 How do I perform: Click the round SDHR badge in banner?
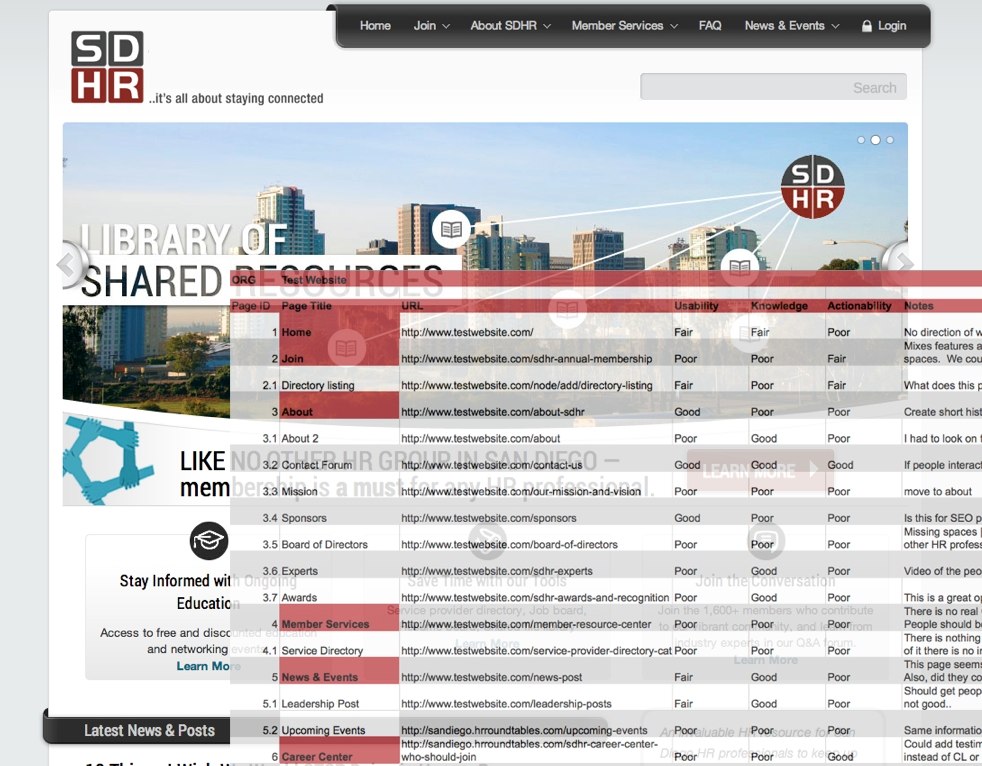812,187
